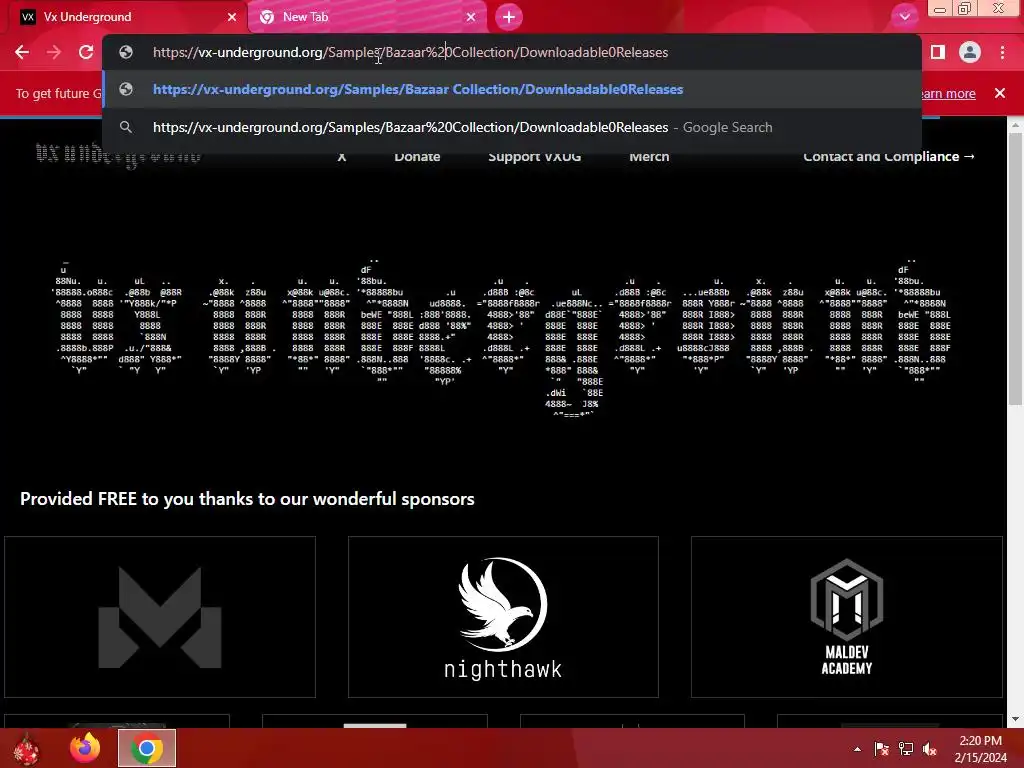Click the scrollbar down arrow
This screenshot has height=768, width=1024.
point(1015,719)
